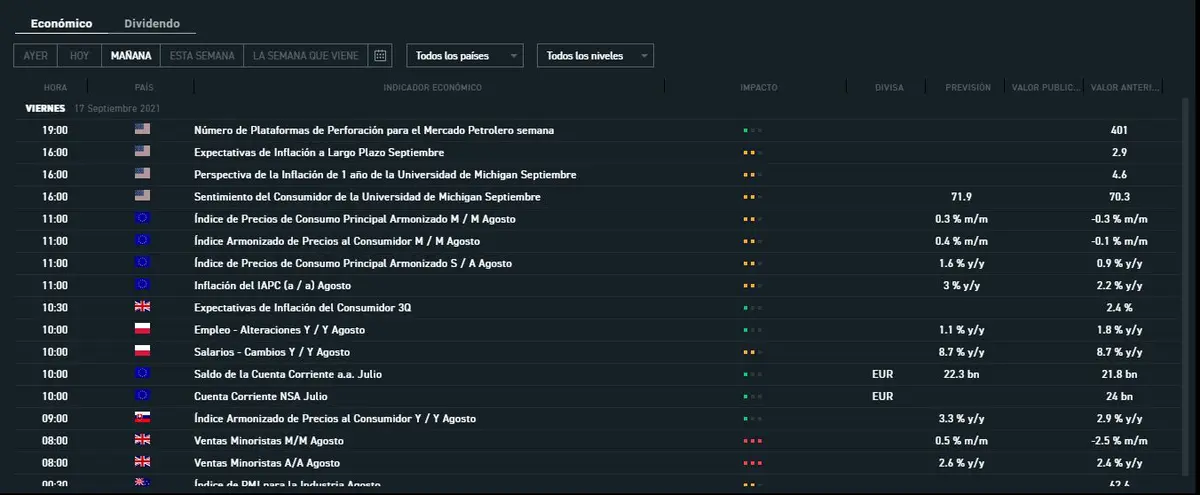Click impact level indicator for Salarios - Cambios
Image resolution: width=1200 pixels, height=495 pixels.
click(752, 352)
